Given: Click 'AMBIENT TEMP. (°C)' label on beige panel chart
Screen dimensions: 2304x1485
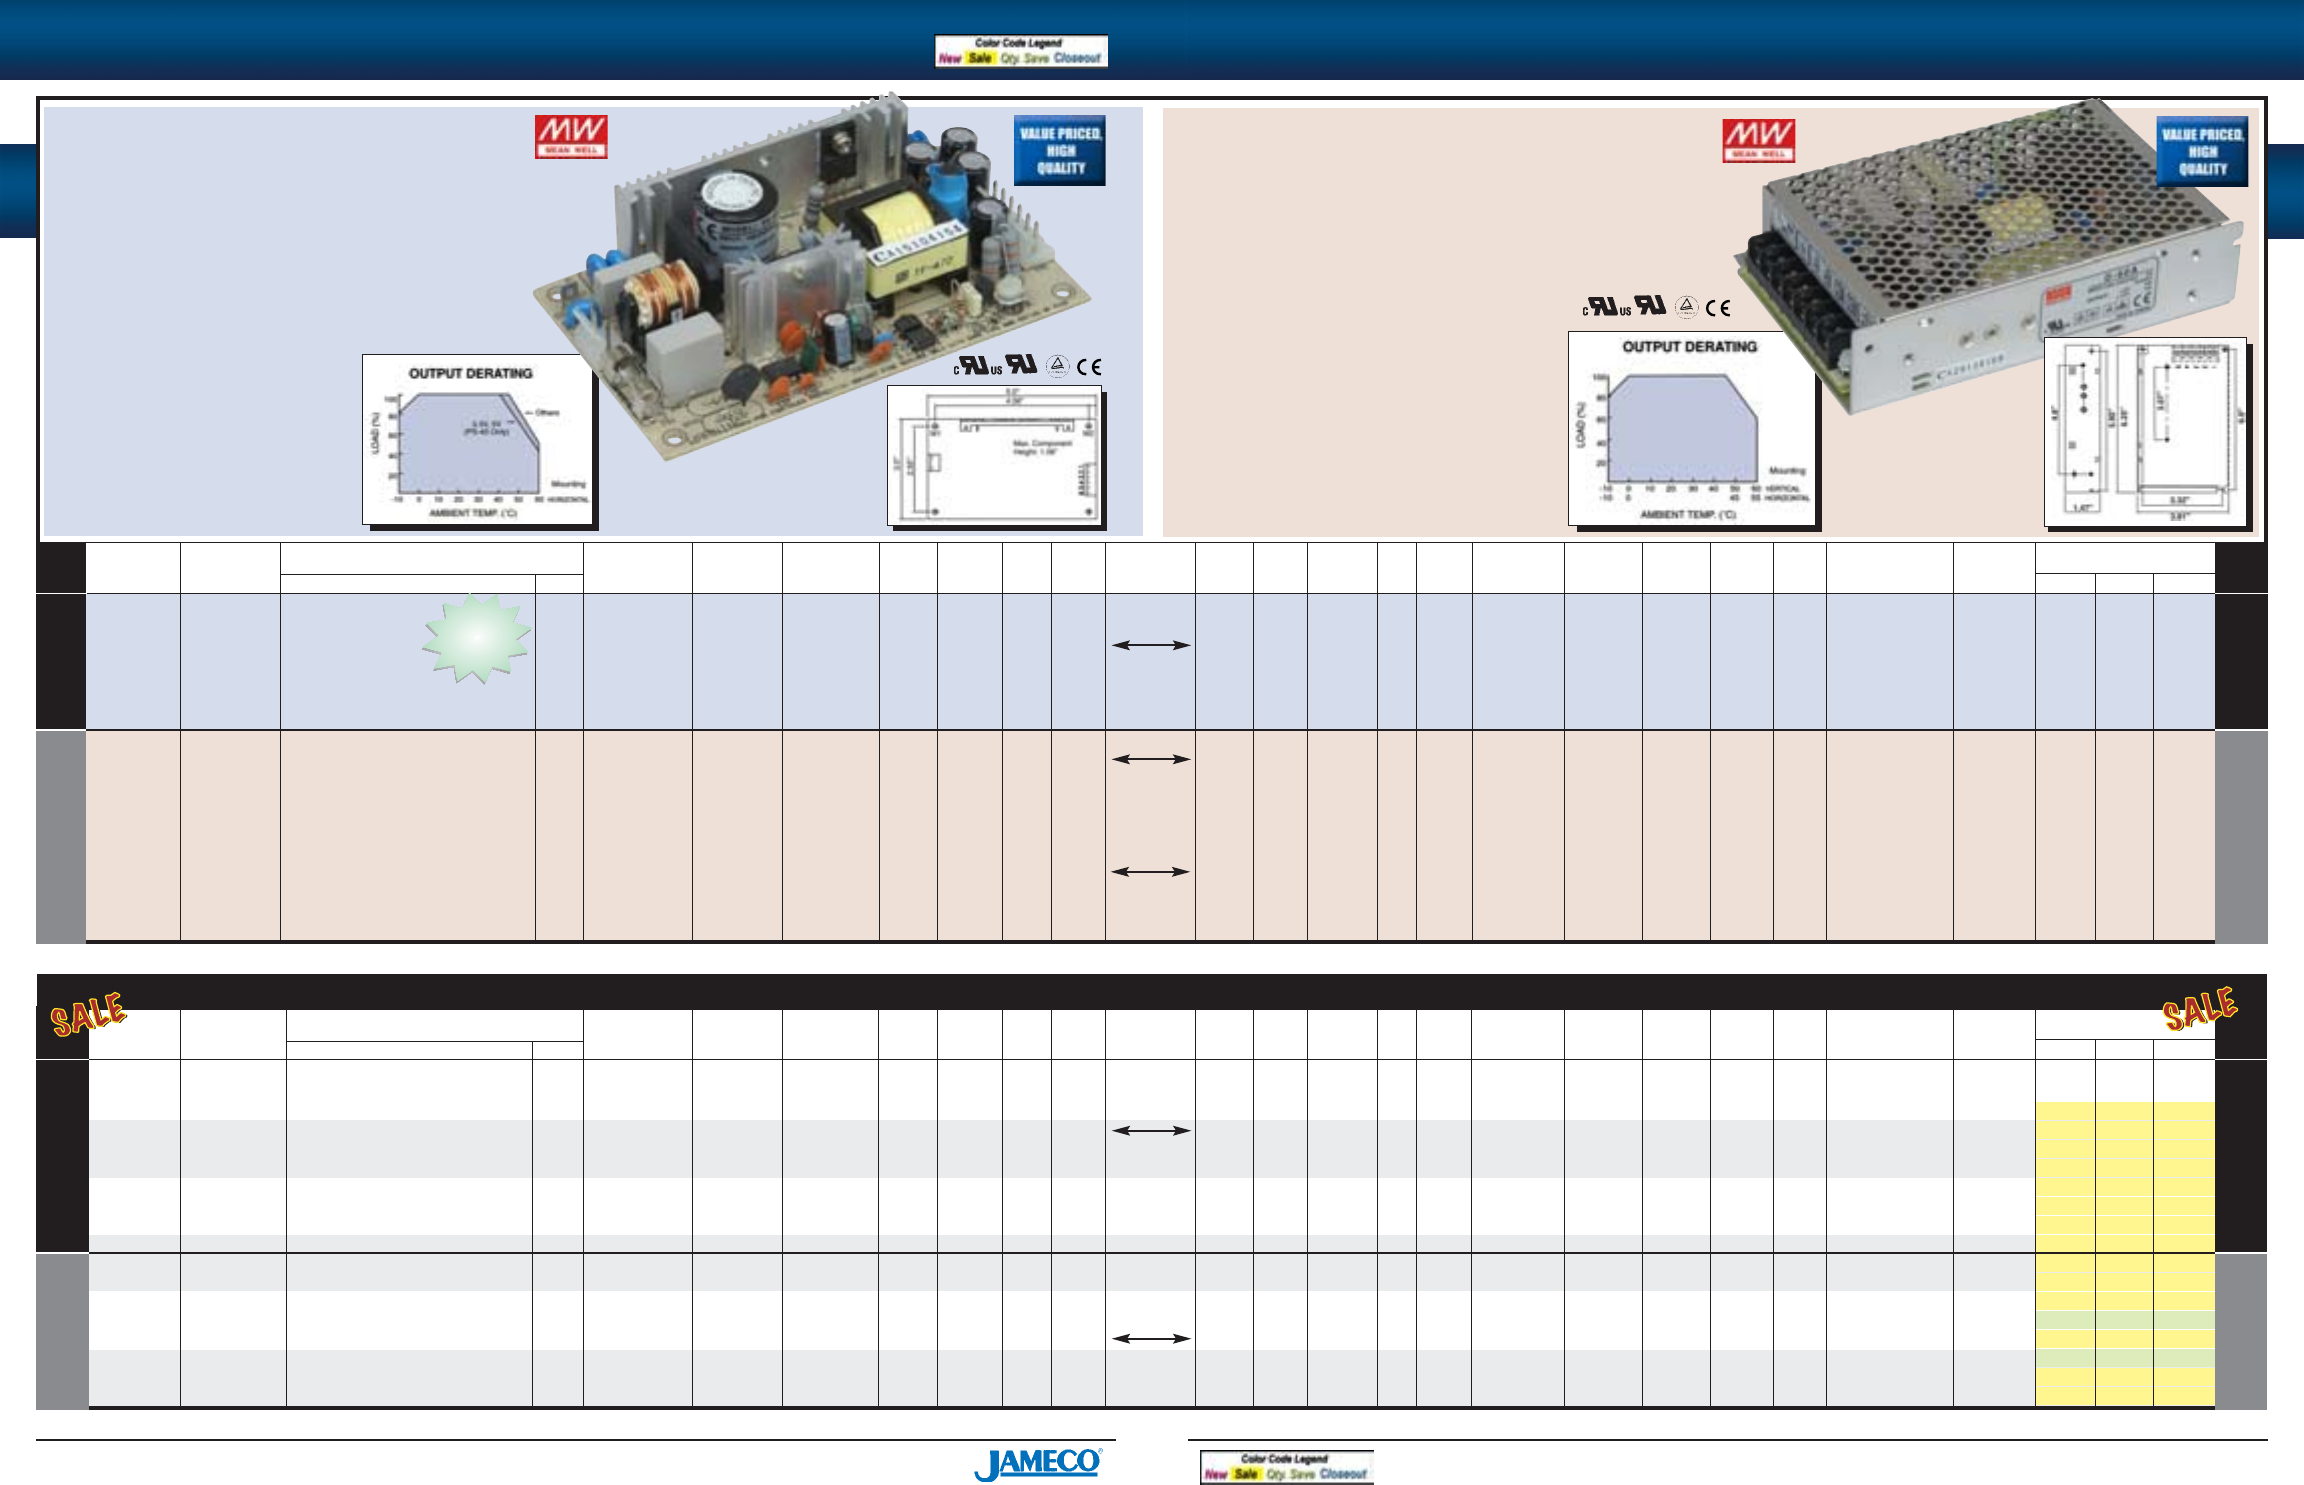Looking at the screenshot, I should pyautogui.click(x=1688, y=515).
